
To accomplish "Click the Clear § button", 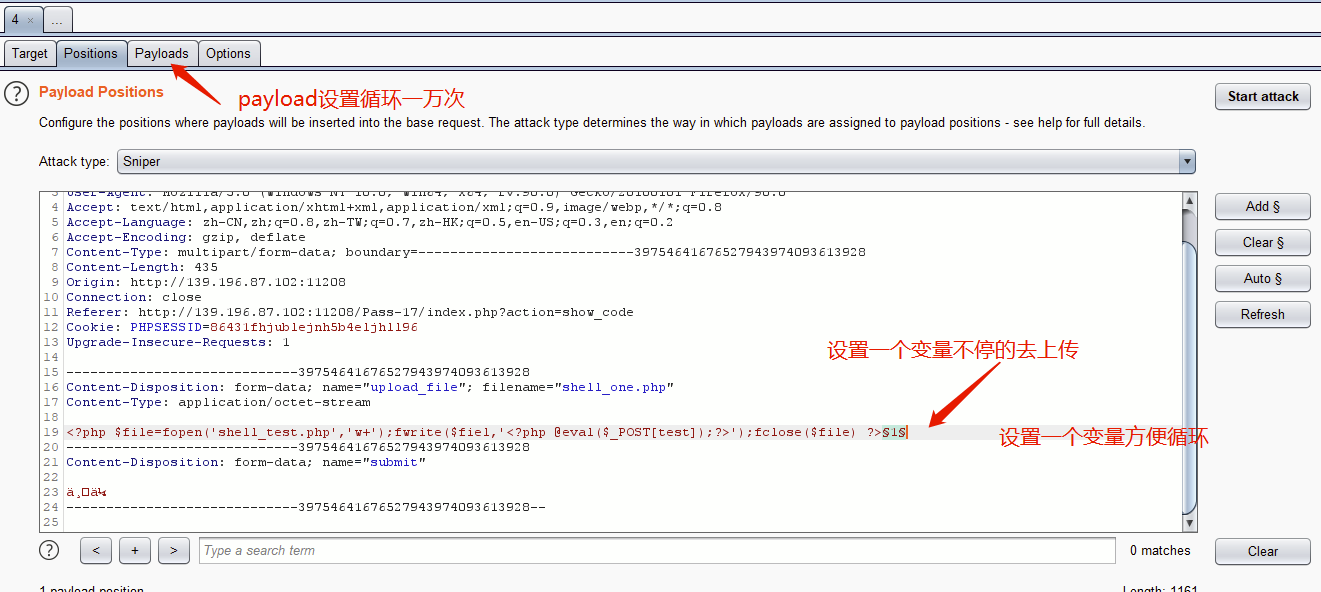I will click(1263, 242).
